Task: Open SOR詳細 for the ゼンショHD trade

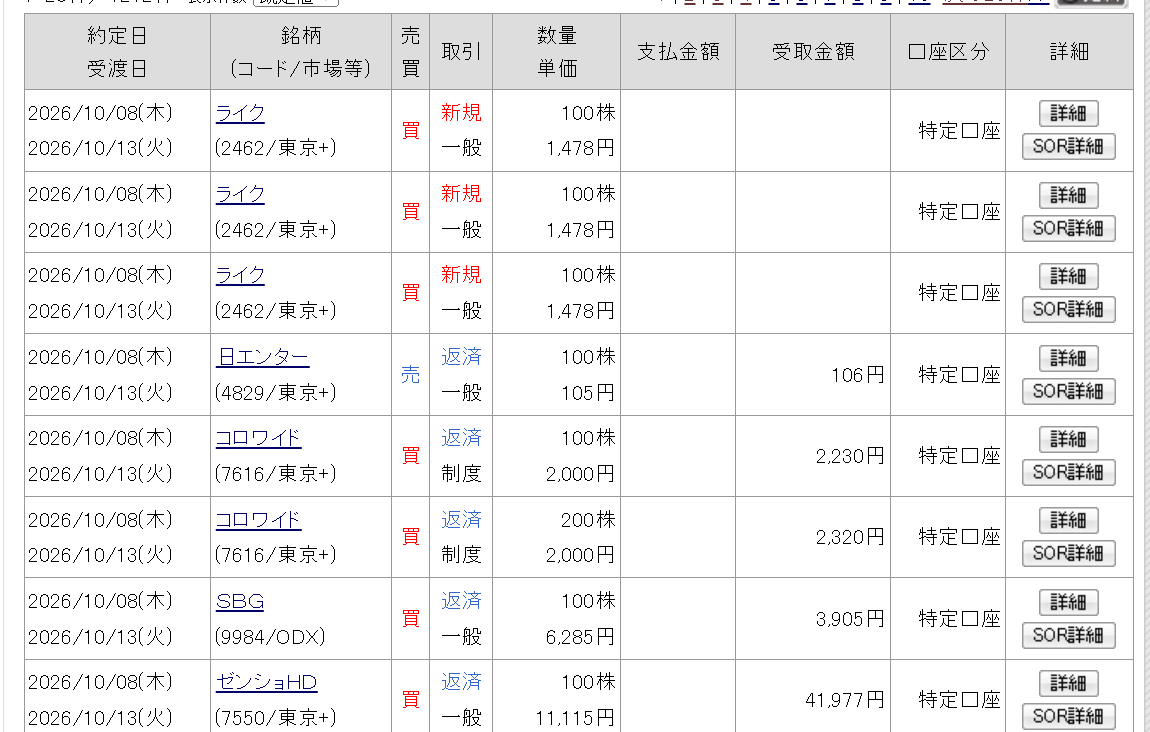Action: click(x=1069, y=717)
